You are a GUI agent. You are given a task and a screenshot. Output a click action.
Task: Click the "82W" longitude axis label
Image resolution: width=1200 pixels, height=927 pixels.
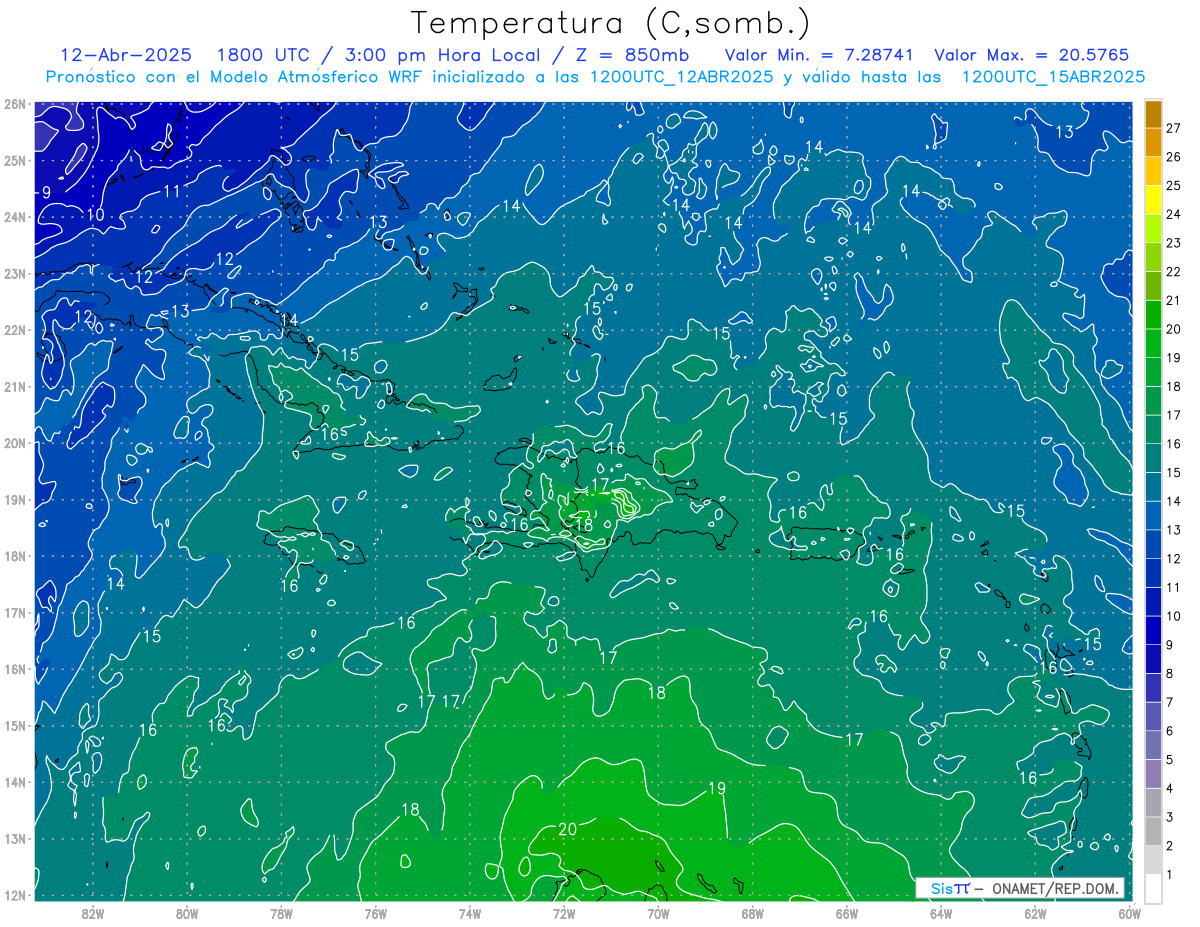tap(93, 913)
